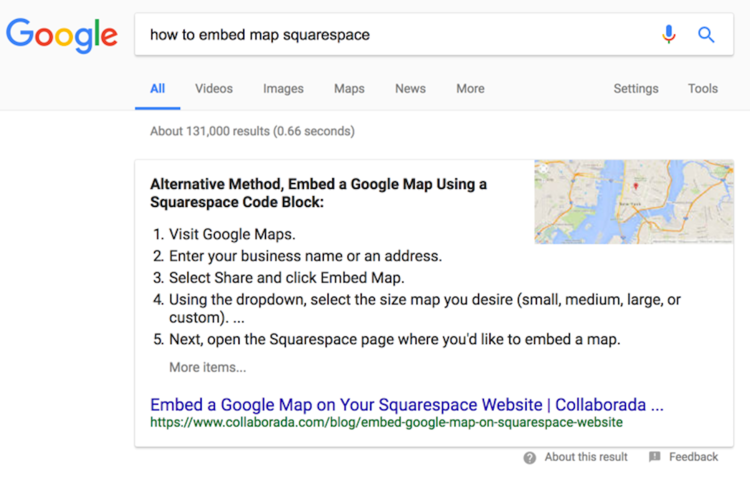Switch to the Videos tab
The height and width of the screenshot is (482, 750).
pyautogui.click(x=214, y=88)
